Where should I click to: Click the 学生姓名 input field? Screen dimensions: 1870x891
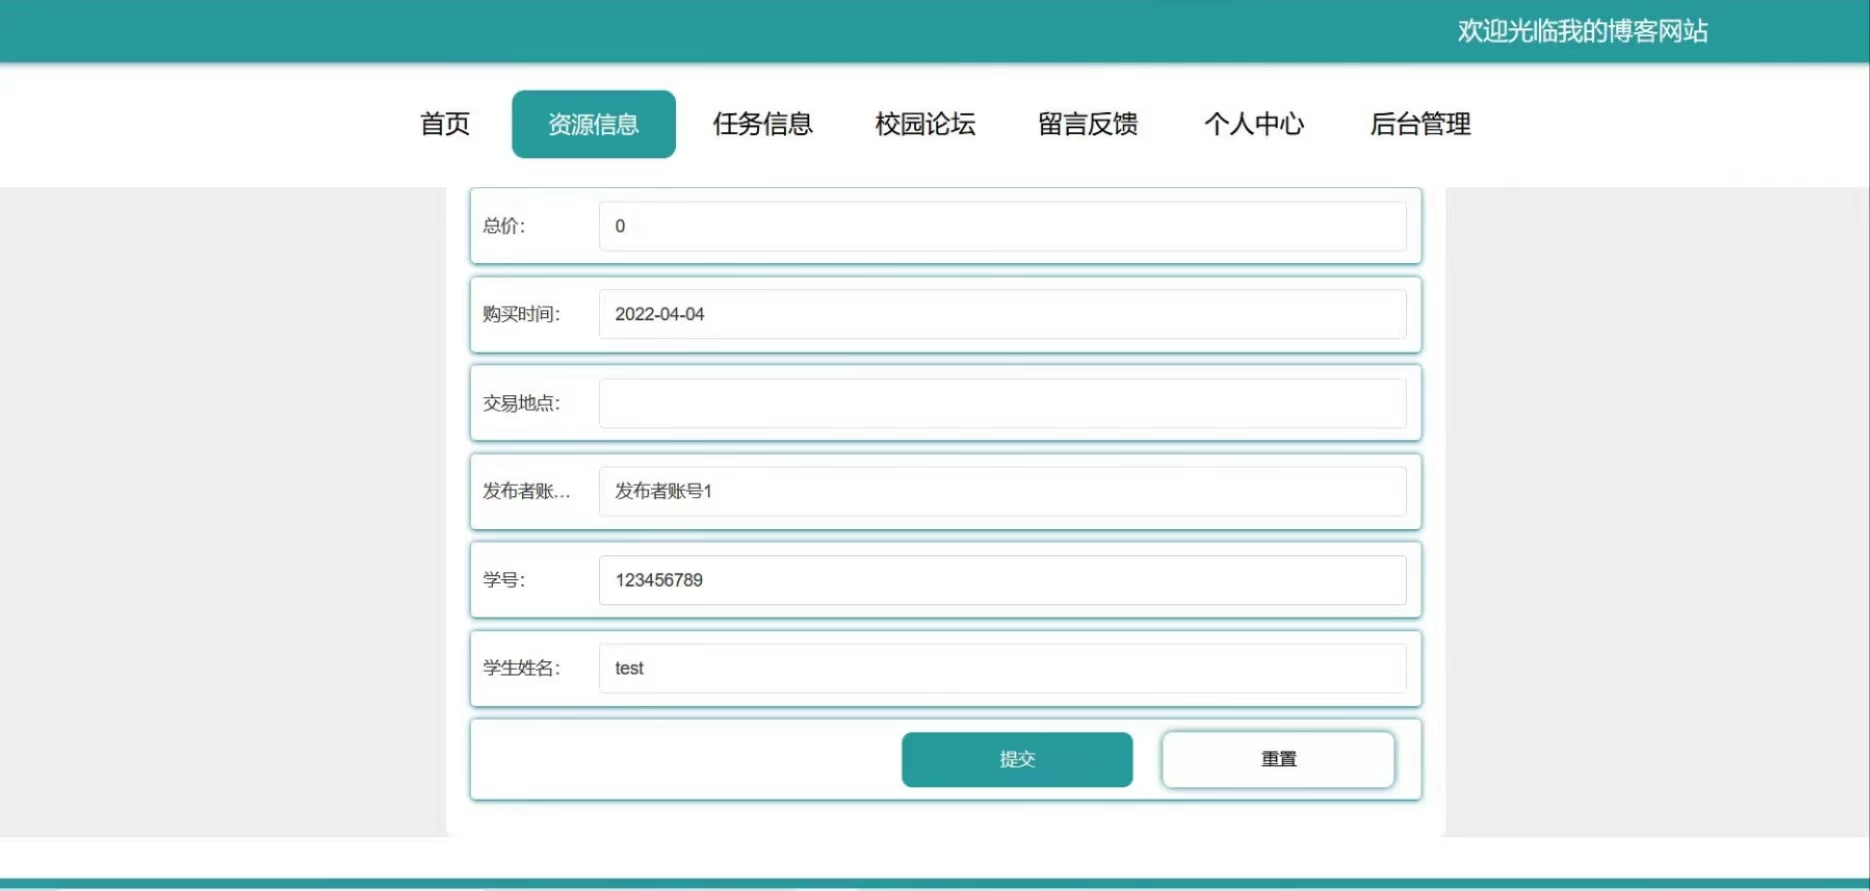click(x=1003, y=668)
